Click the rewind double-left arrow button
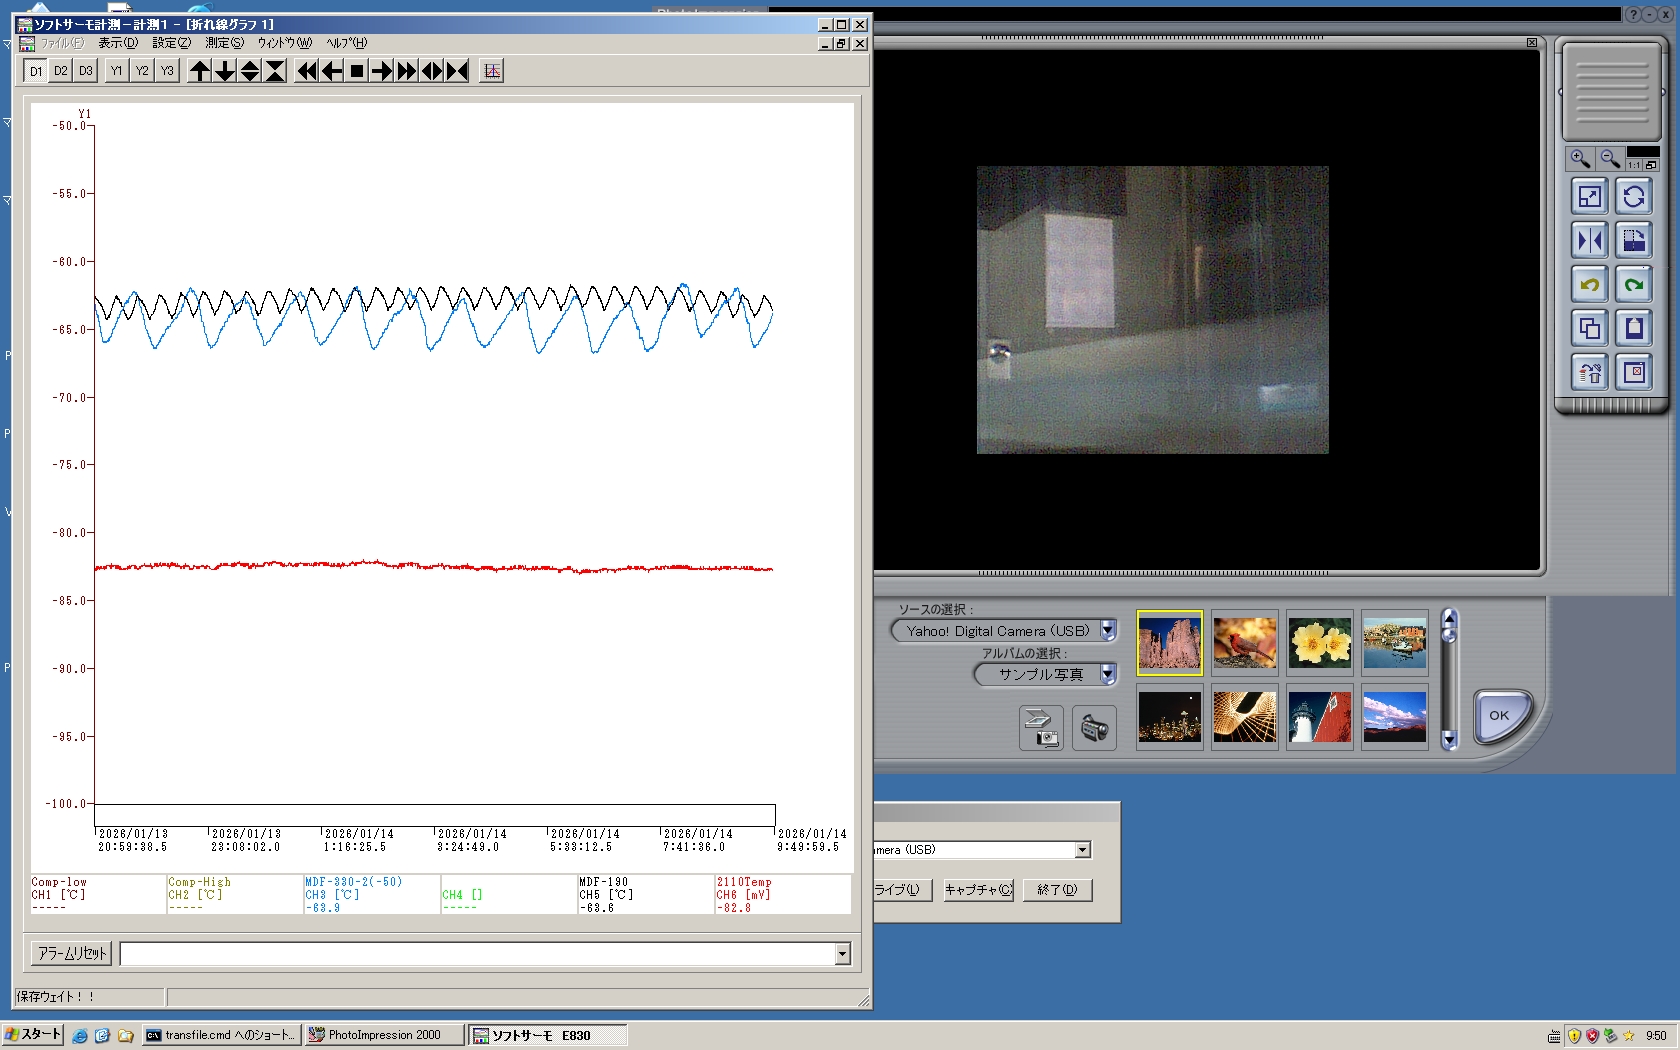Image resolution: width=1680 pixels, height=1050 pixels. [307, 71]
